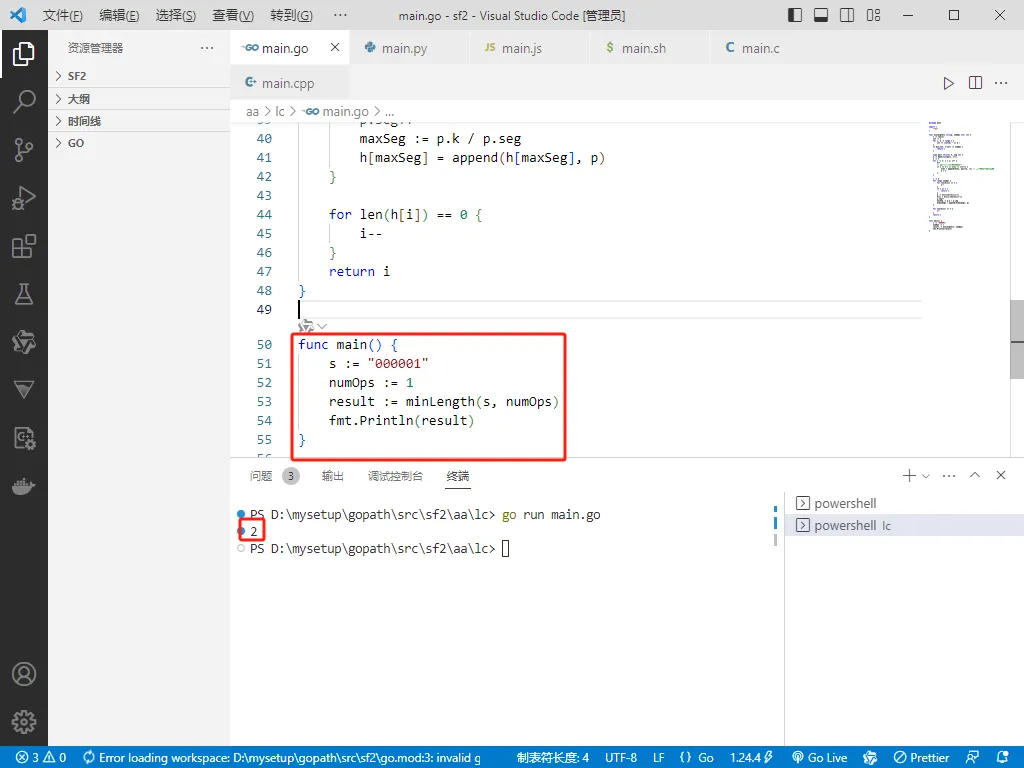
Task: Toggle secondary side bar layout icon
Action: pos(847,15)
